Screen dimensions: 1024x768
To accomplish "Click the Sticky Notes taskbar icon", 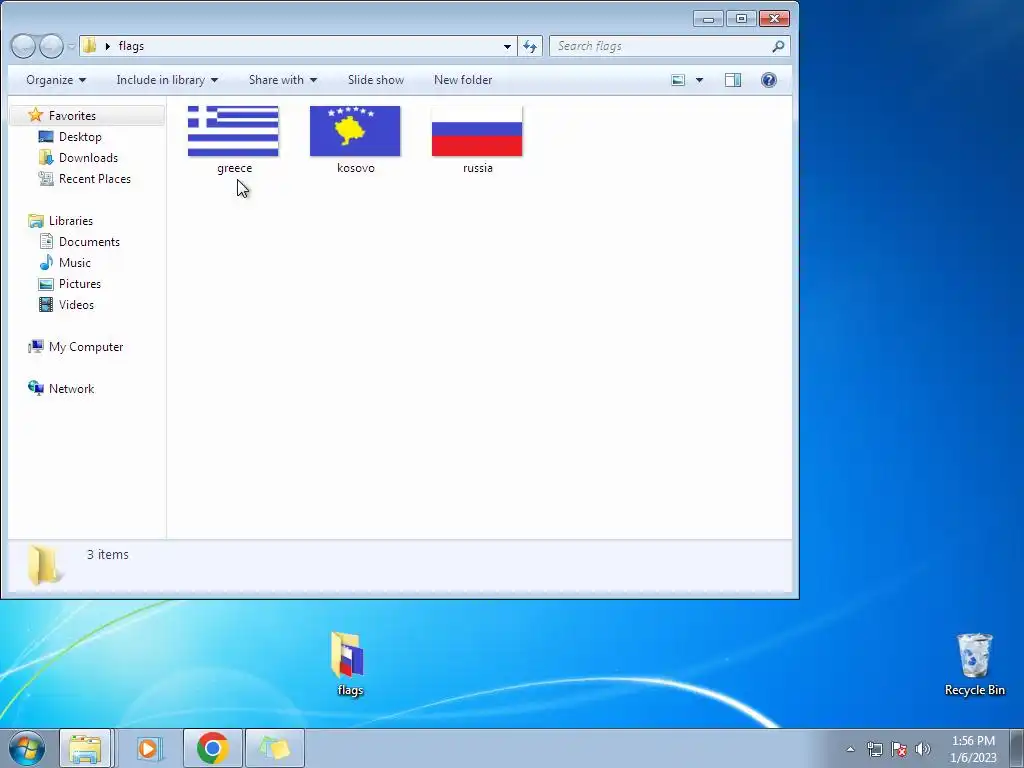I will pos(275,748).
